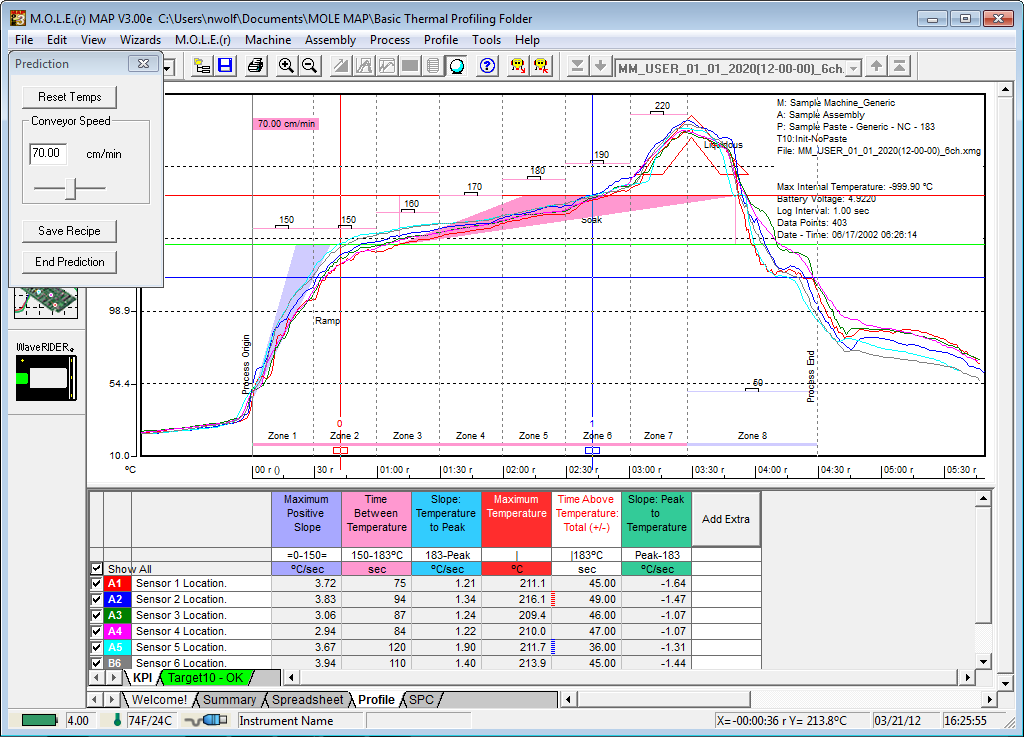1024x737 pixels.
Task: Click the Zoom Out magnifier icon
Action: (310, 66)
